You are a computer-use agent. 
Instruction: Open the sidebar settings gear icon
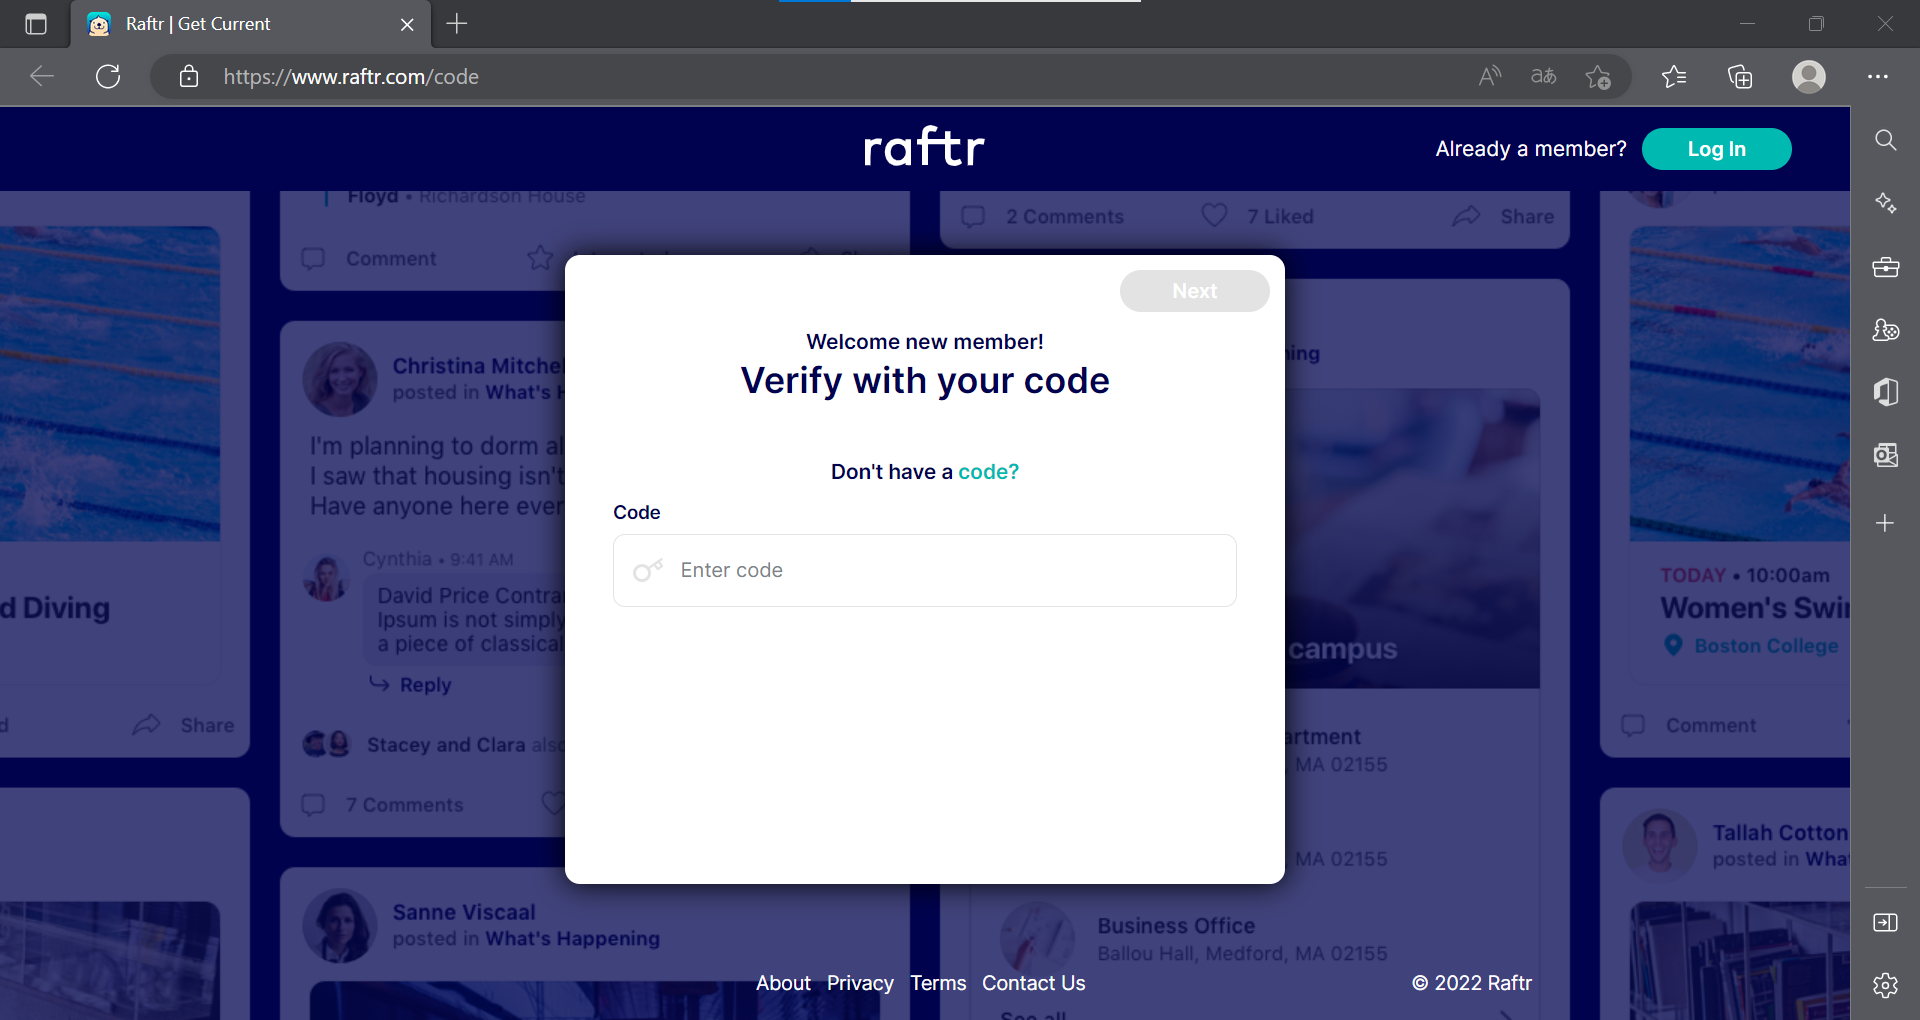[1885, 985]
